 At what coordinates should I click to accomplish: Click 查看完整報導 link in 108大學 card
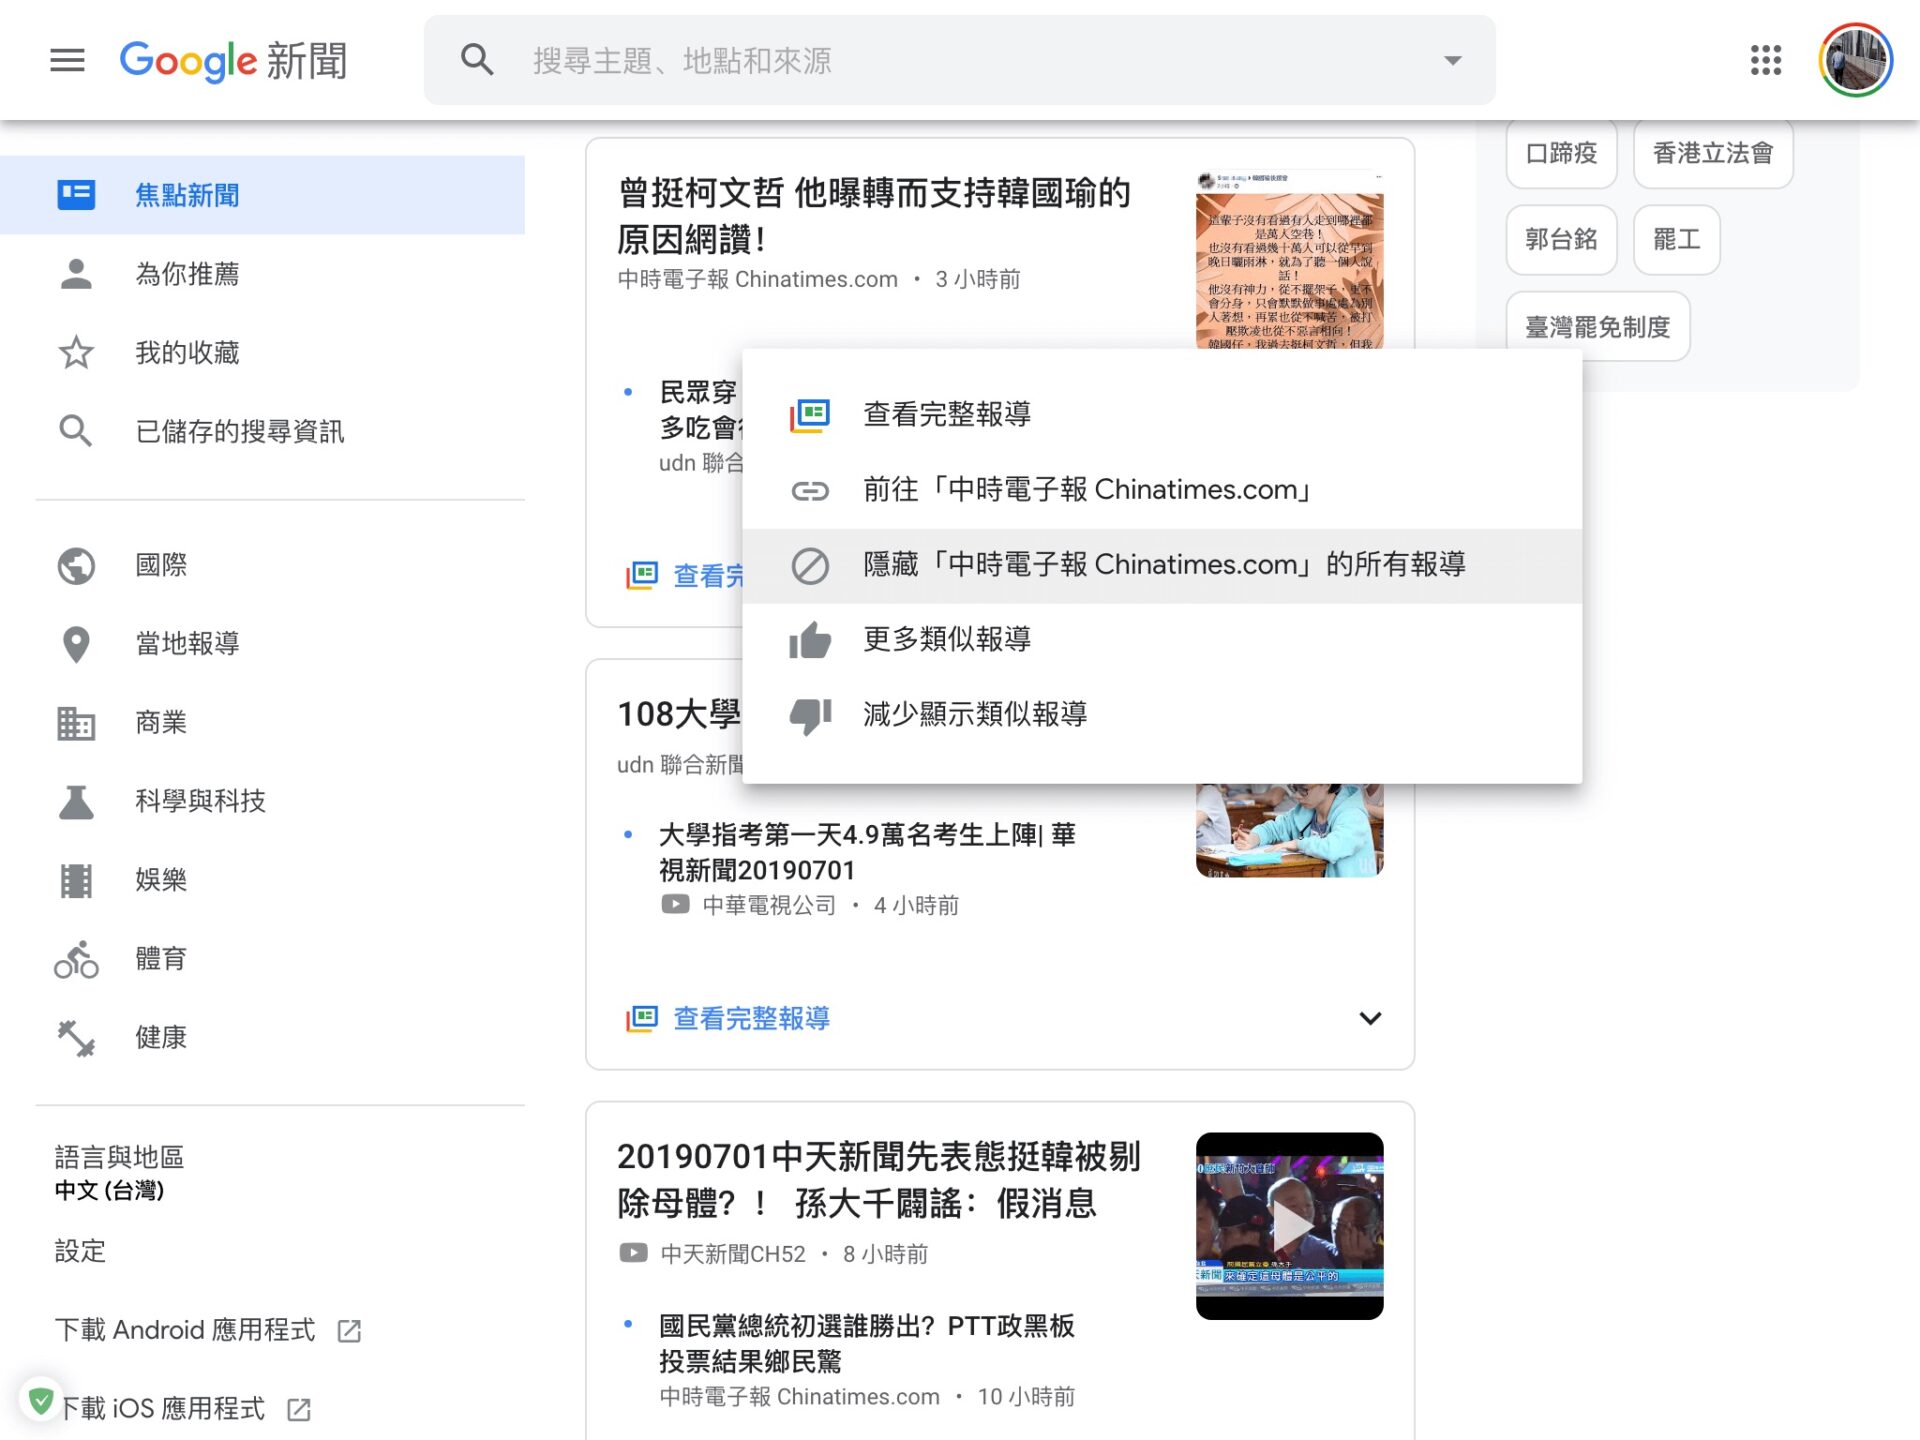point(751,1018)
